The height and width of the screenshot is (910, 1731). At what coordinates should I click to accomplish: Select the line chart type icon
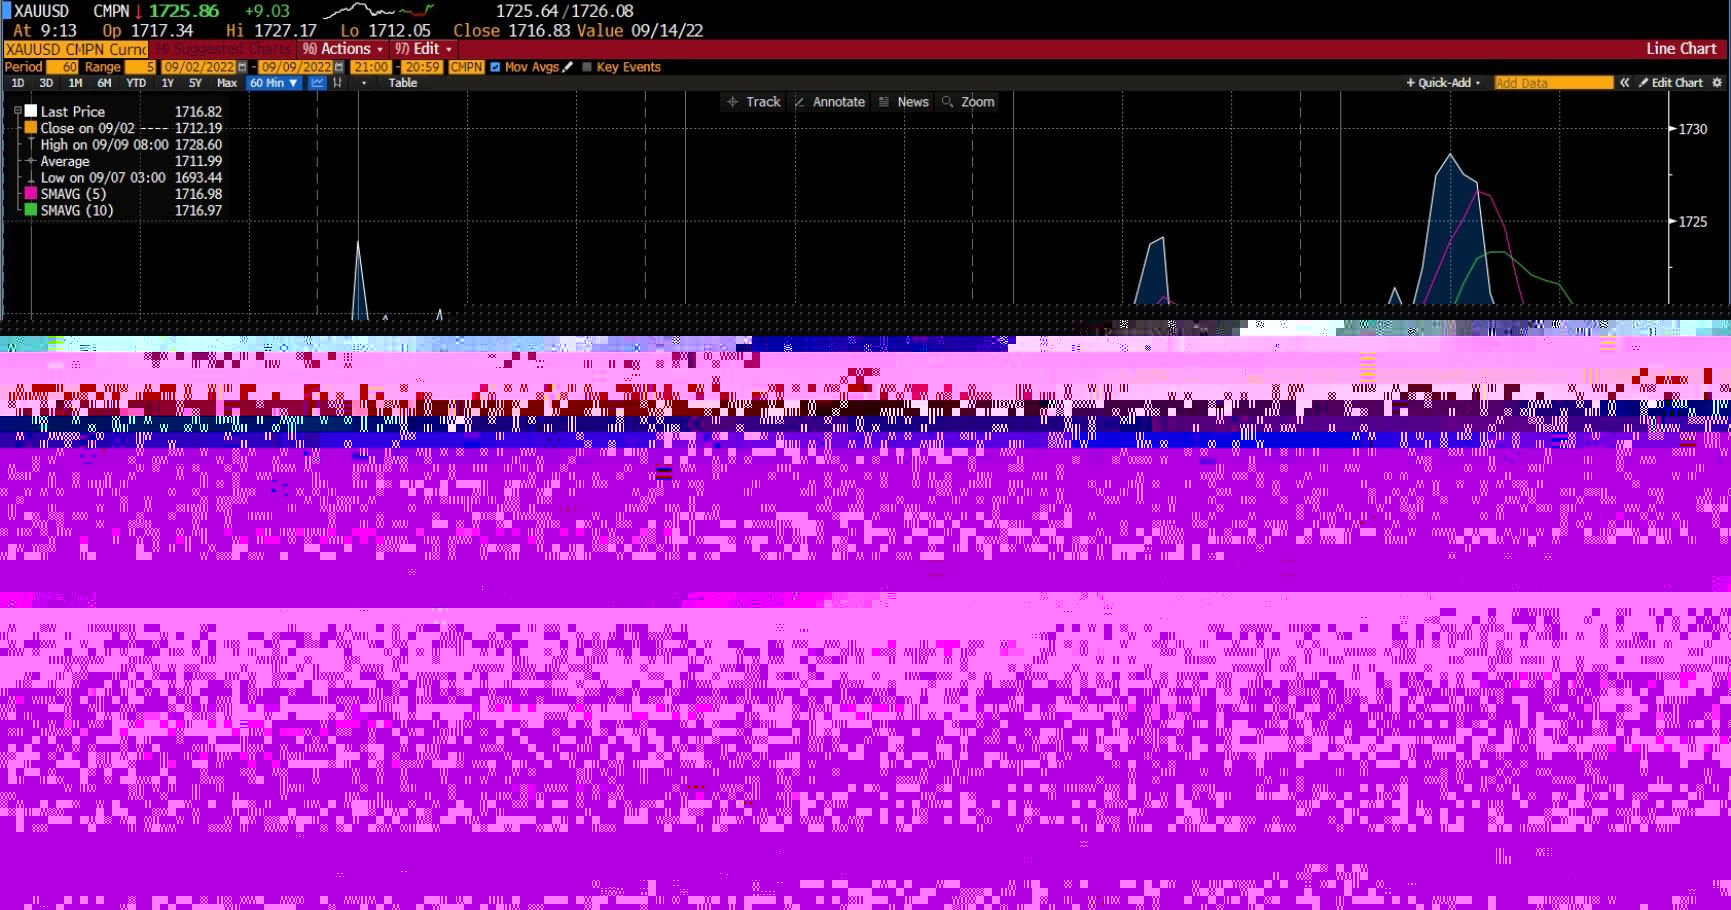pos(318,83)
